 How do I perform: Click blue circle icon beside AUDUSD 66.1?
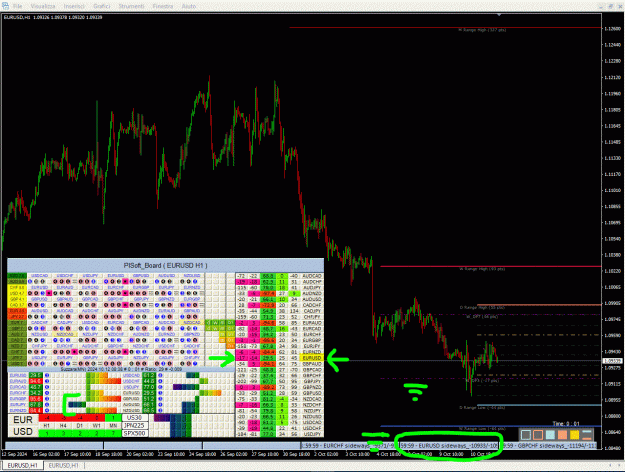160,405
